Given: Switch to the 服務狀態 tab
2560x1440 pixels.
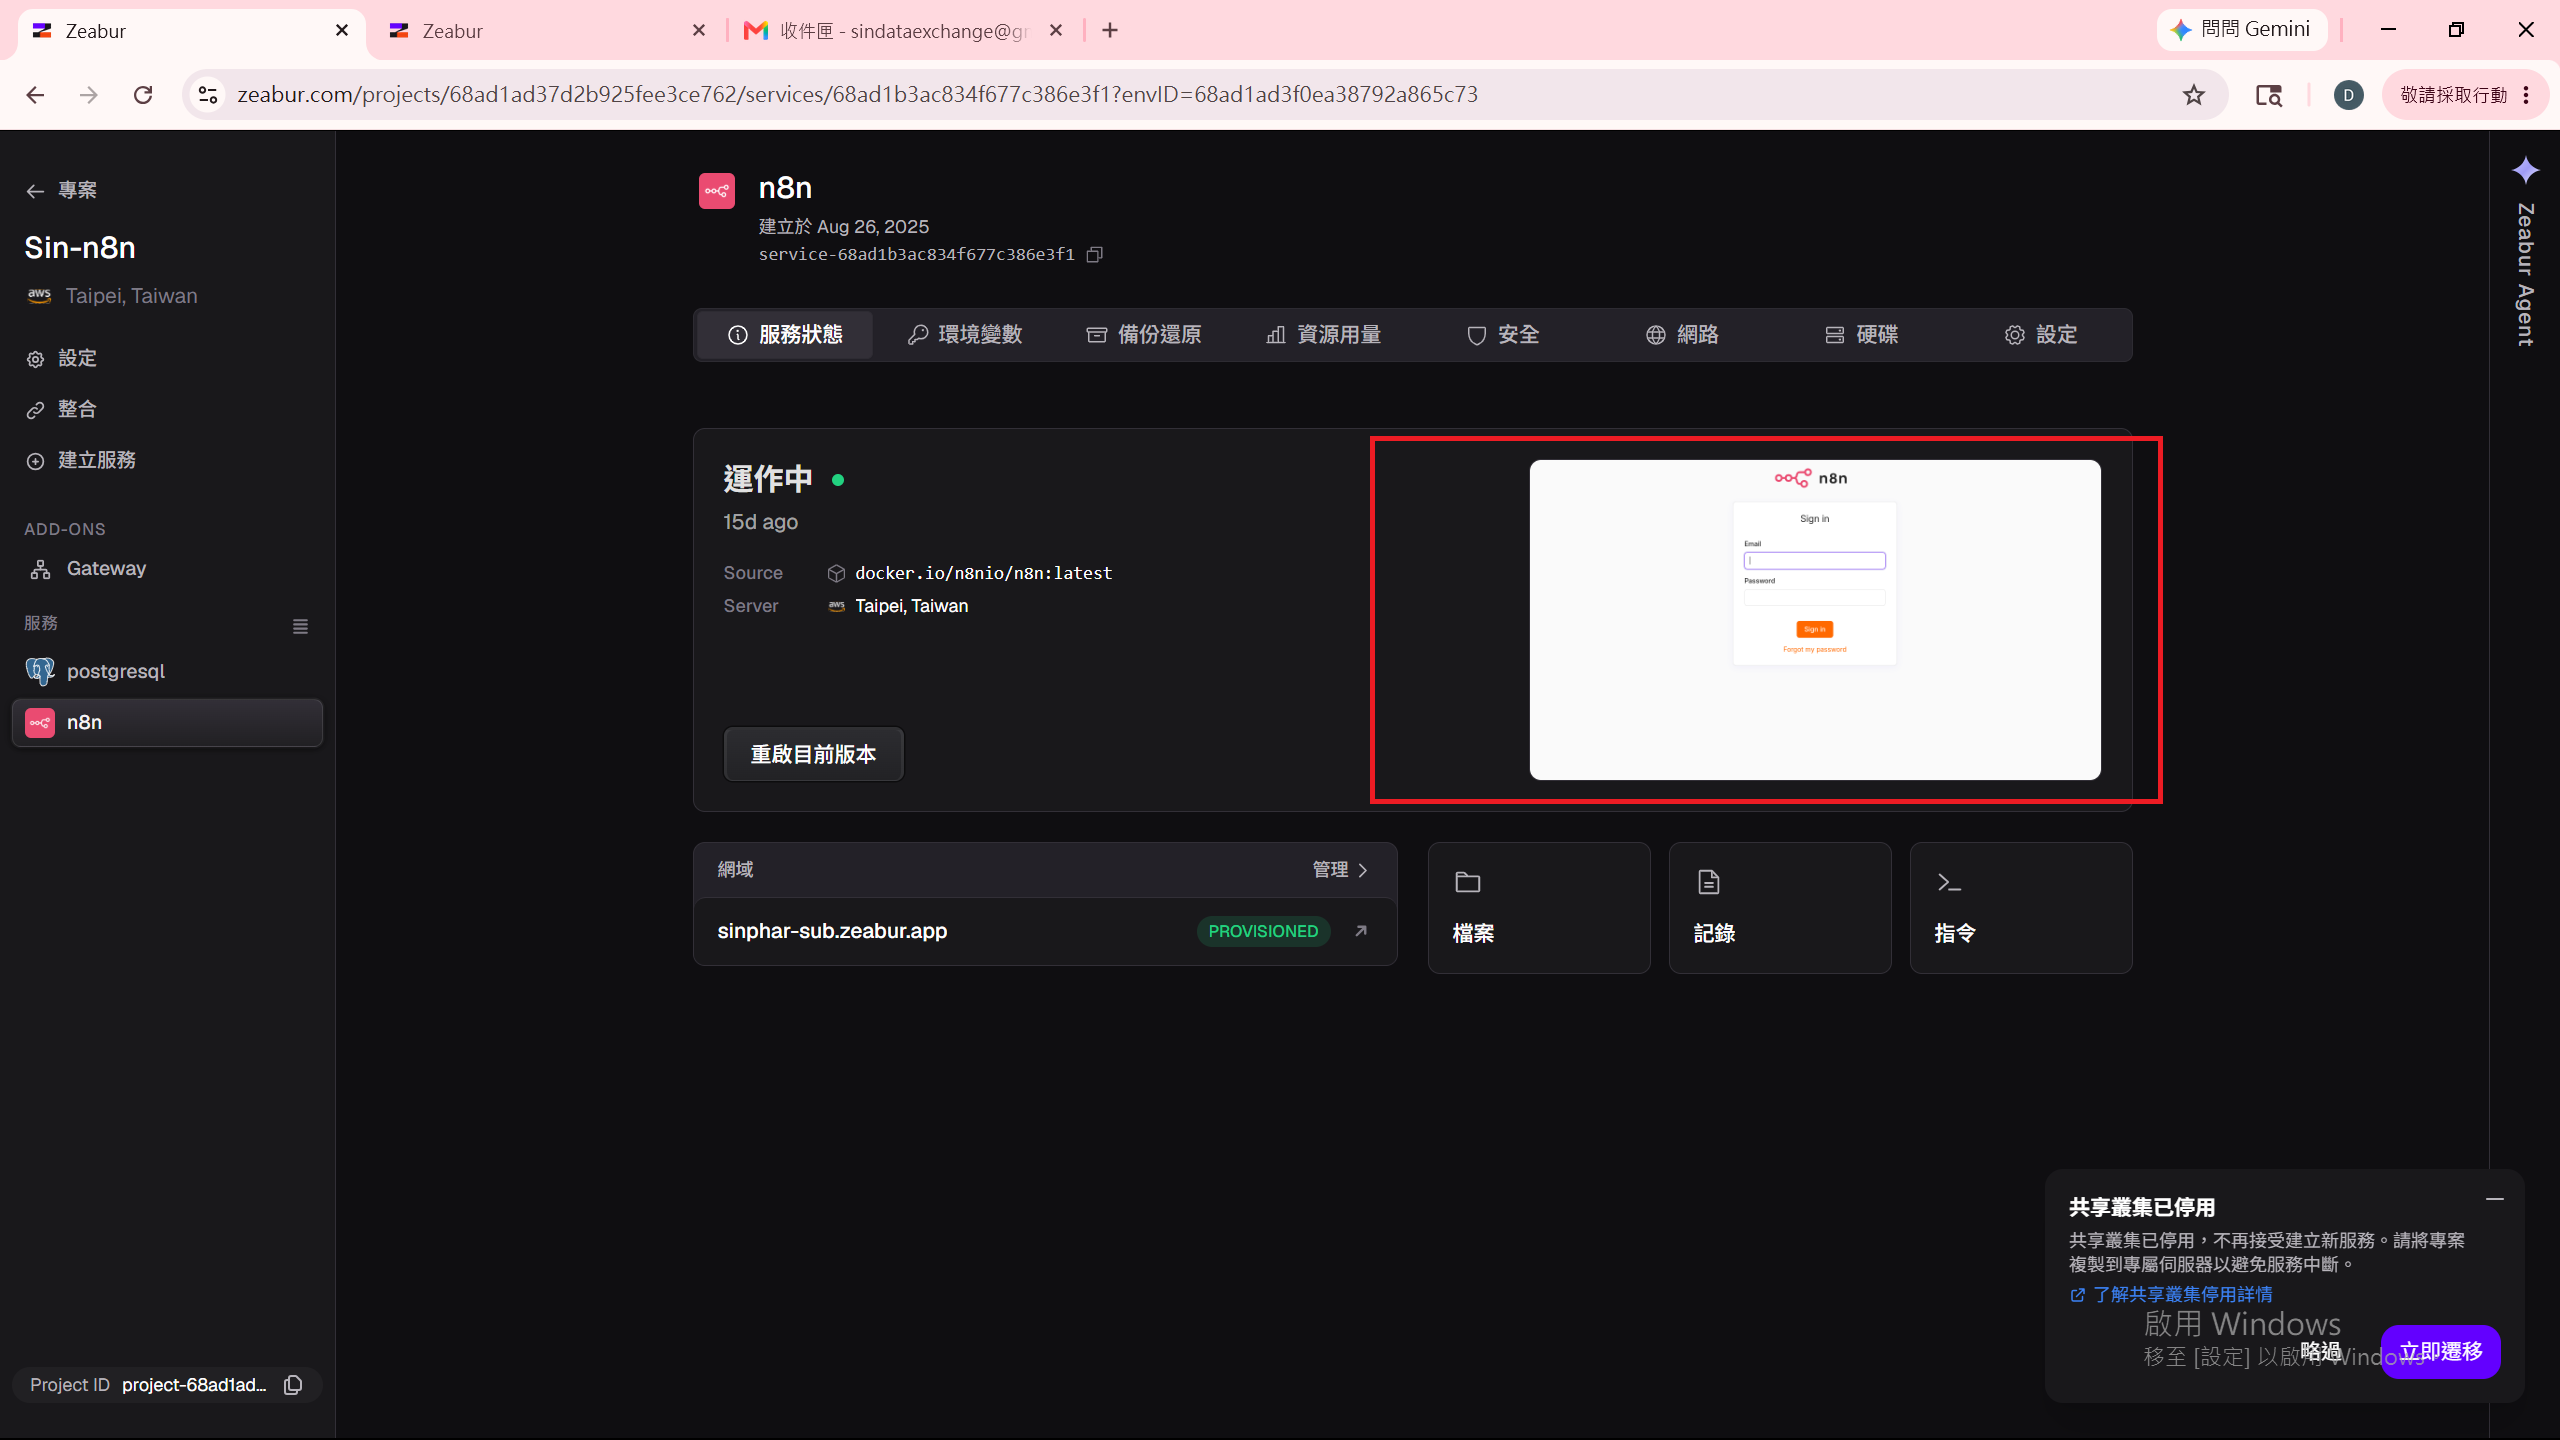Looking at the screenshot, I should 785,335.
